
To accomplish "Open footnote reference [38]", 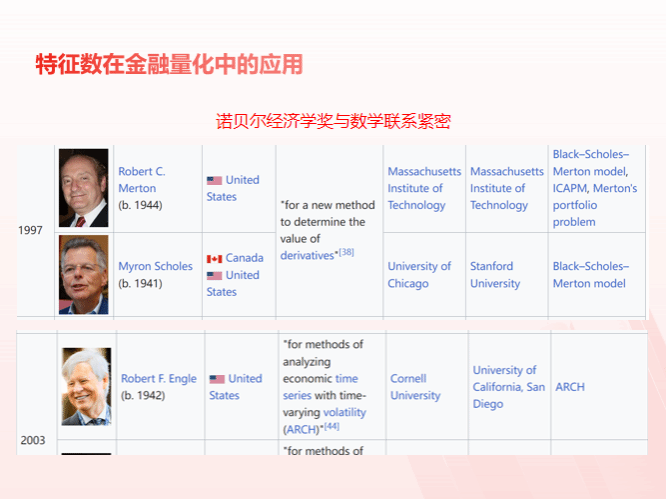I will click(x=347, y=252).
